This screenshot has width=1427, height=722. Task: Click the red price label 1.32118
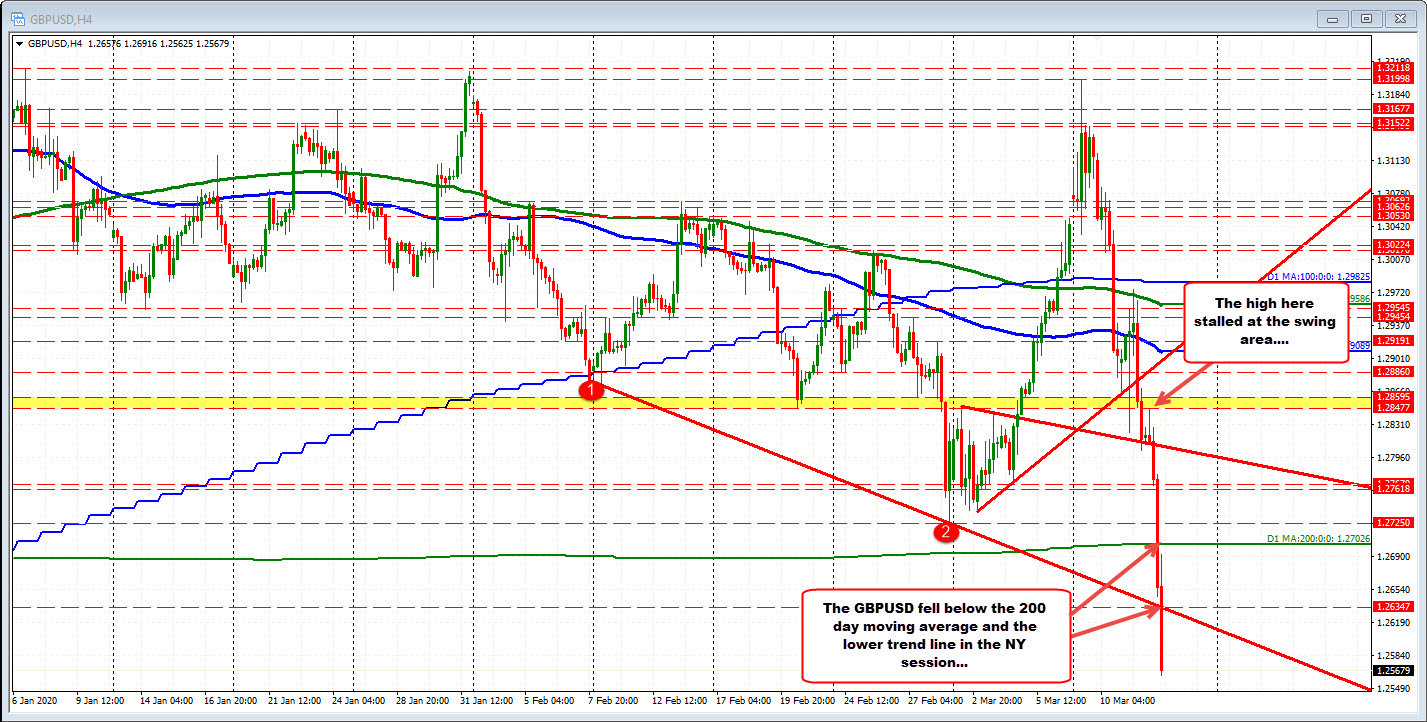pyautogui.click(x=1393, y=67)
